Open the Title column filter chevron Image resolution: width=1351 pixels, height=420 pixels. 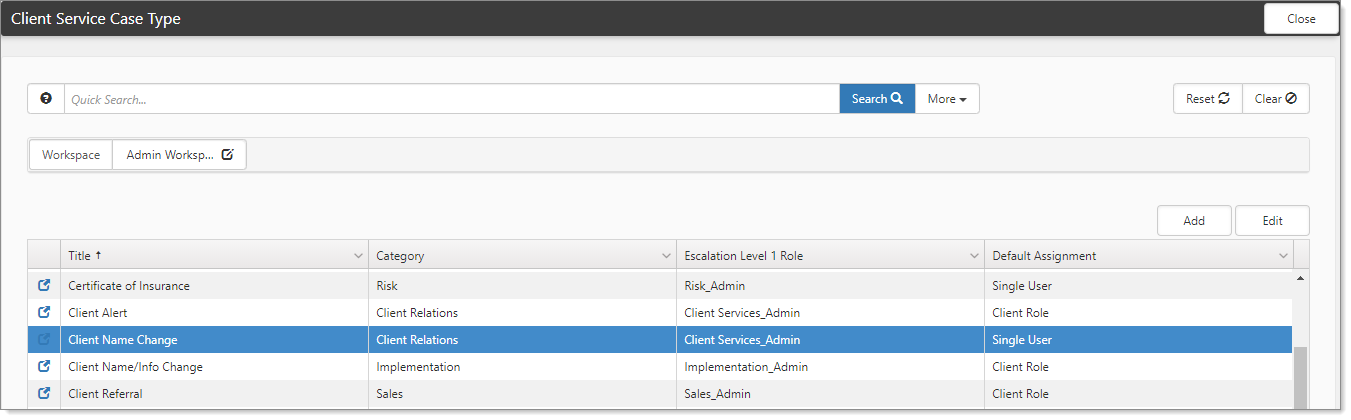point(359,256)
